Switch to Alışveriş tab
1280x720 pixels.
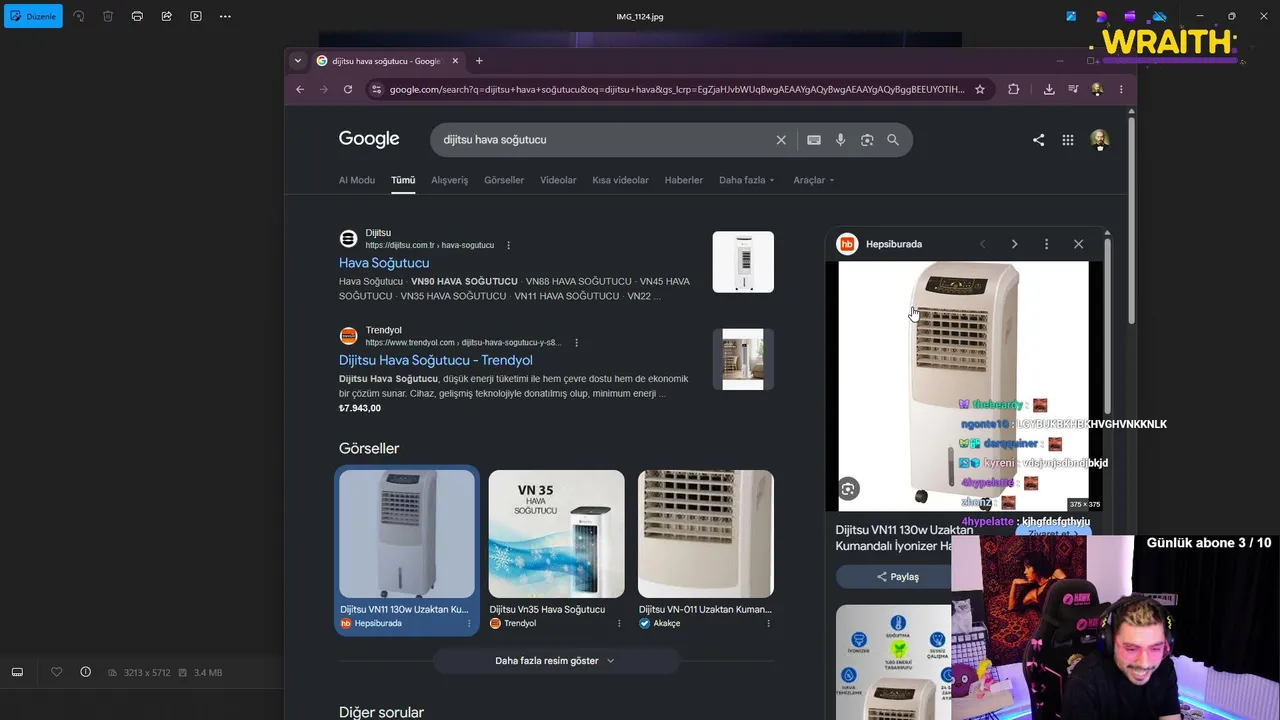(449, 180)
